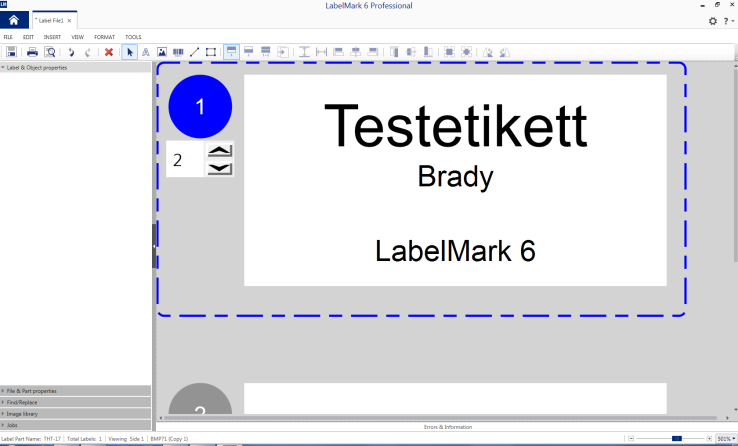This screenshot has width=738, height=446.
Task: Increase copies with up arrow
Action: [220, 151]
